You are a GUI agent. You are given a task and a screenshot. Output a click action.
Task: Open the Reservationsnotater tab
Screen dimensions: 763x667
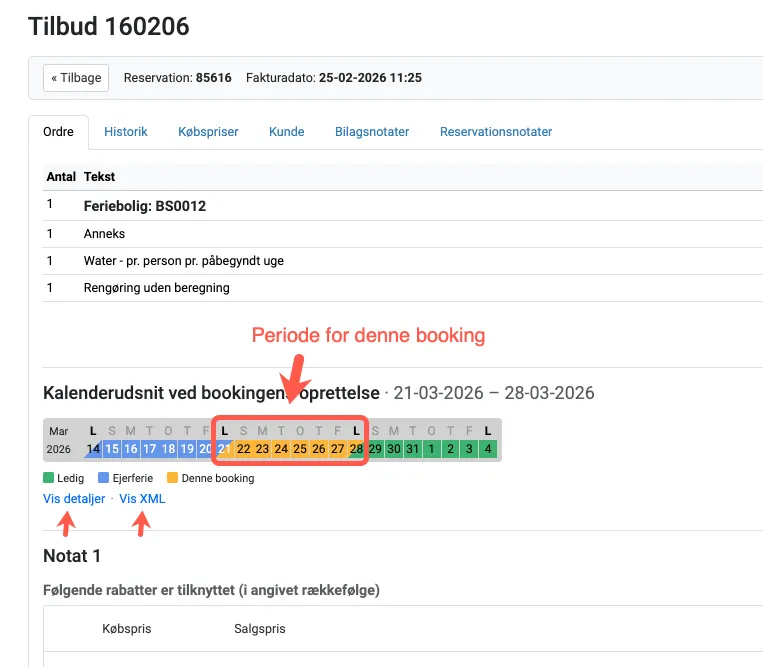(x=496, y=132)
